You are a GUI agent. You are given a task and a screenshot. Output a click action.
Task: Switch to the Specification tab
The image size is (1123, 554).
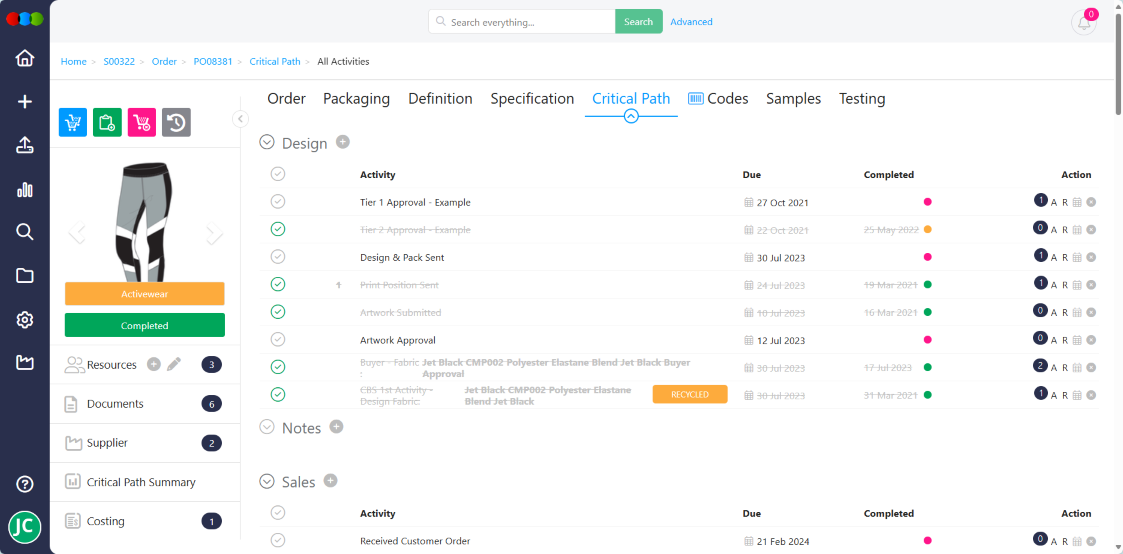532,99
